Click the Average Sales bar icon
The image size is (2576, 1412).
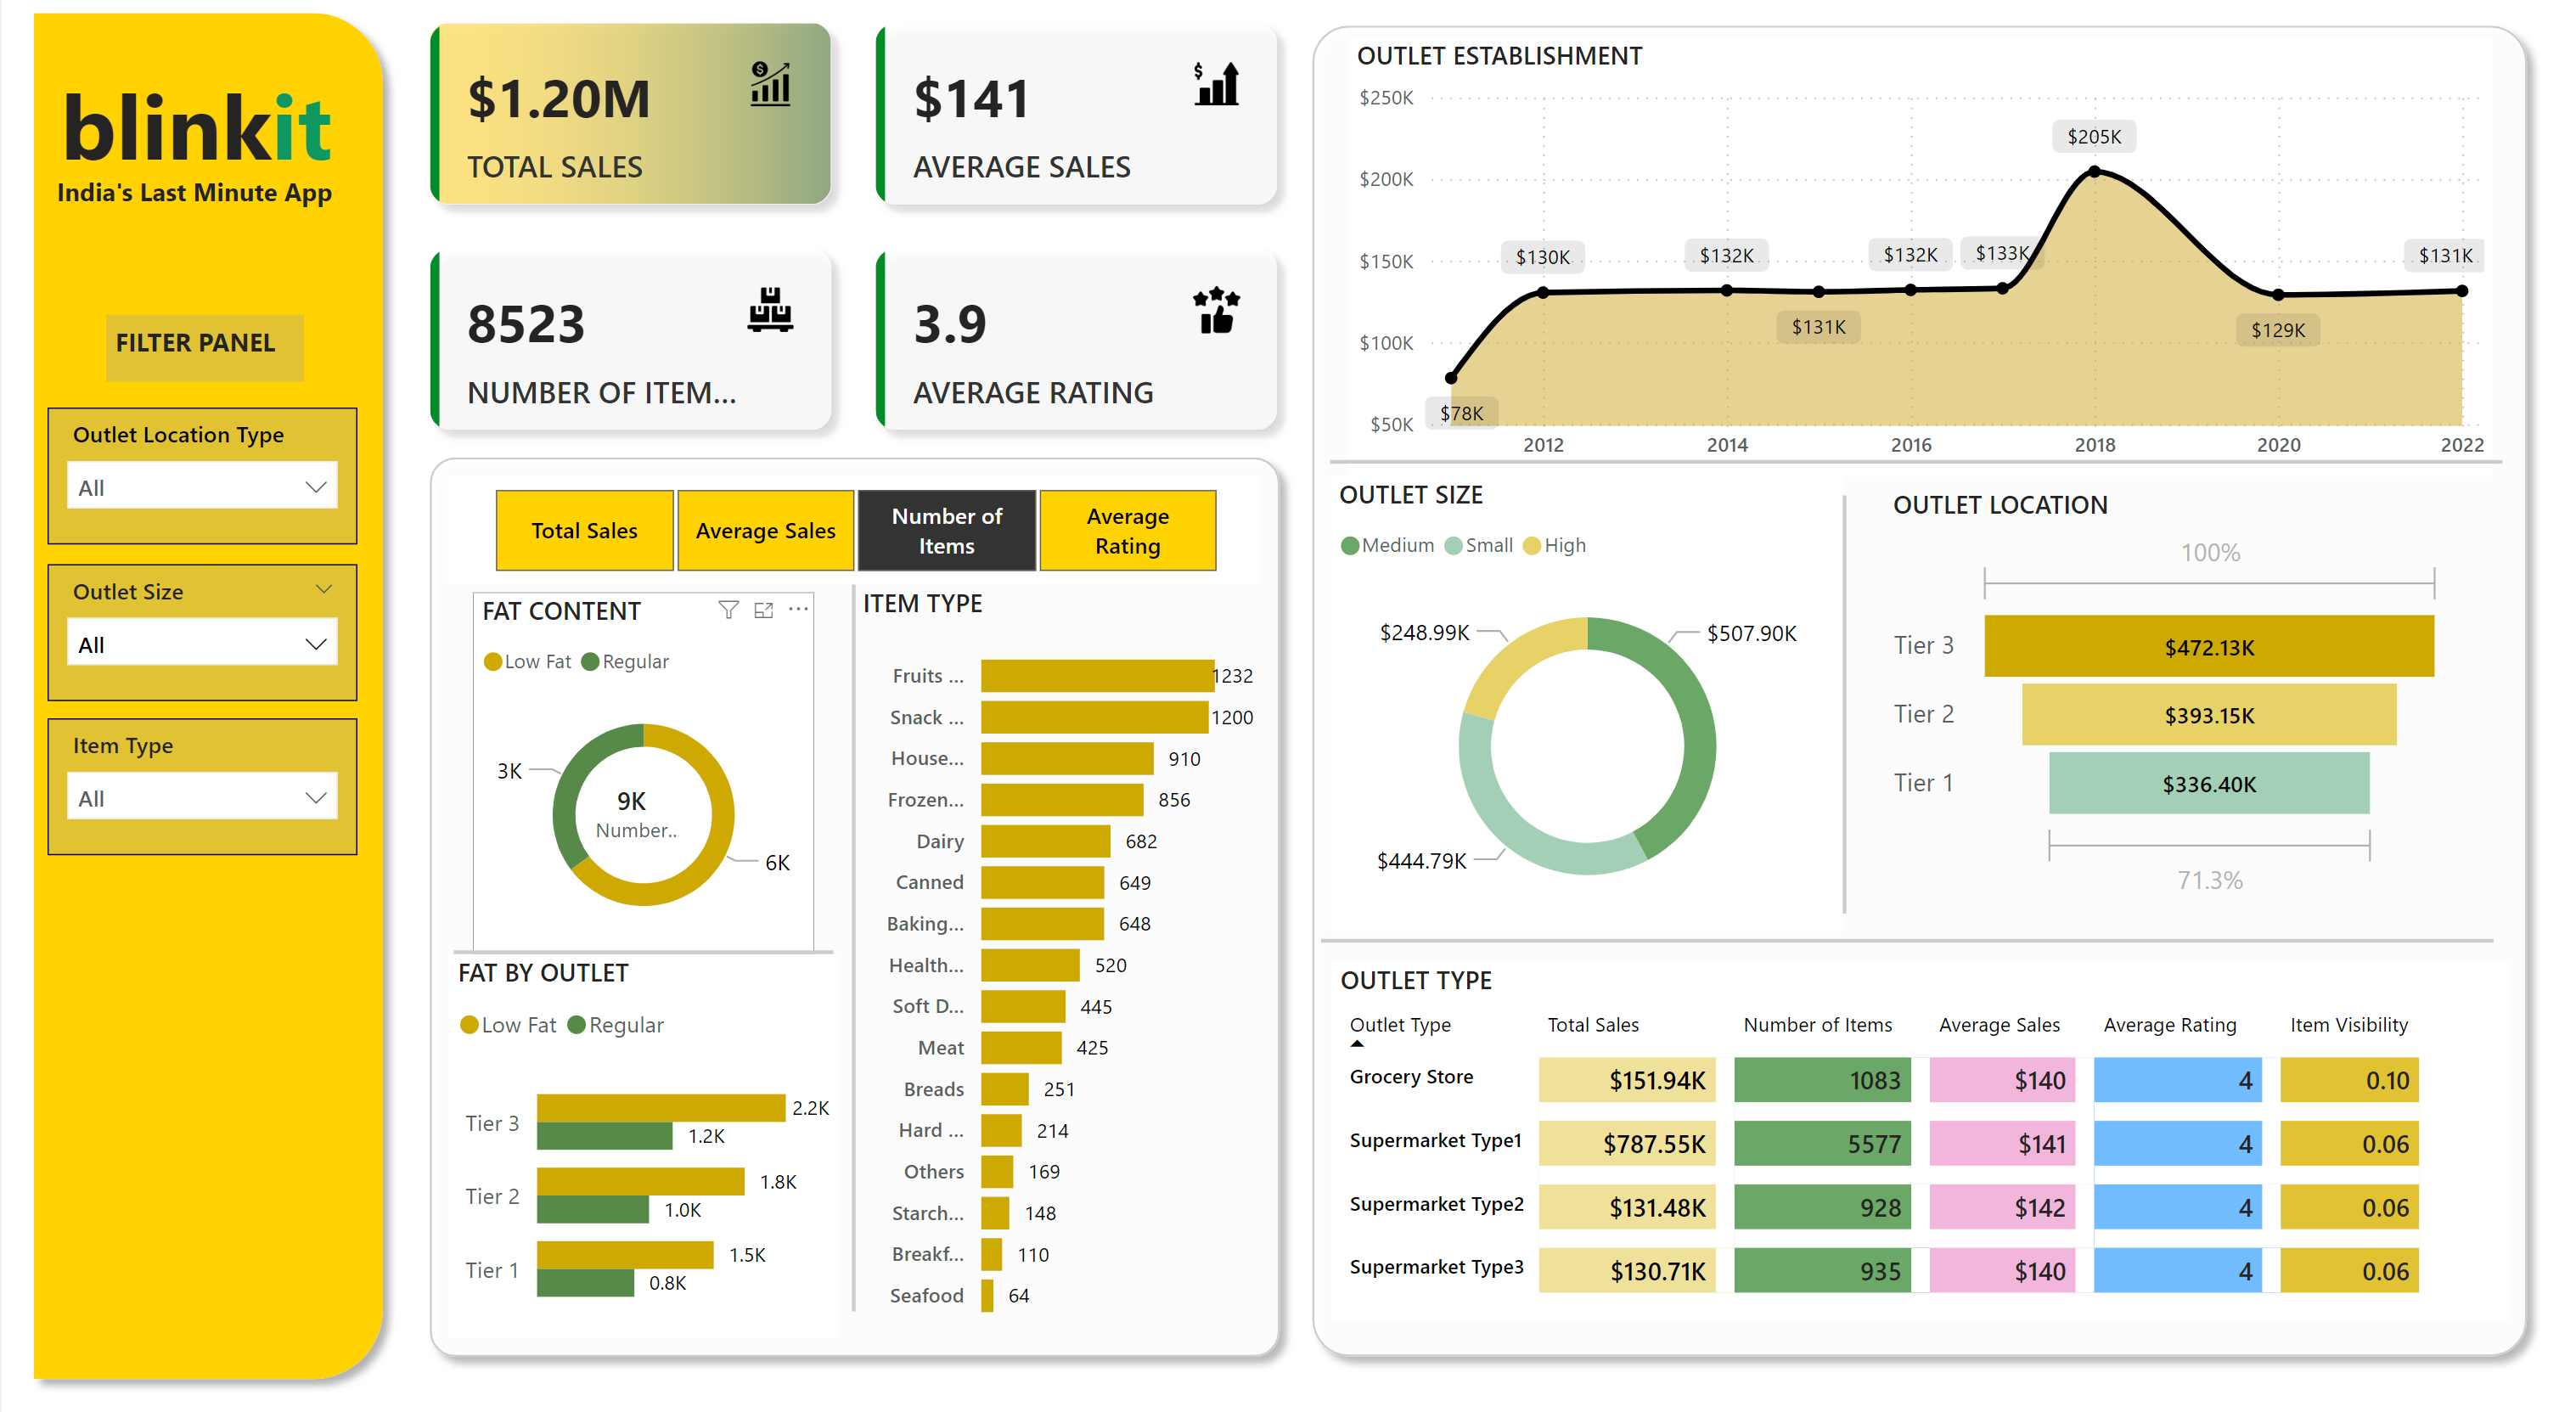1216,84
